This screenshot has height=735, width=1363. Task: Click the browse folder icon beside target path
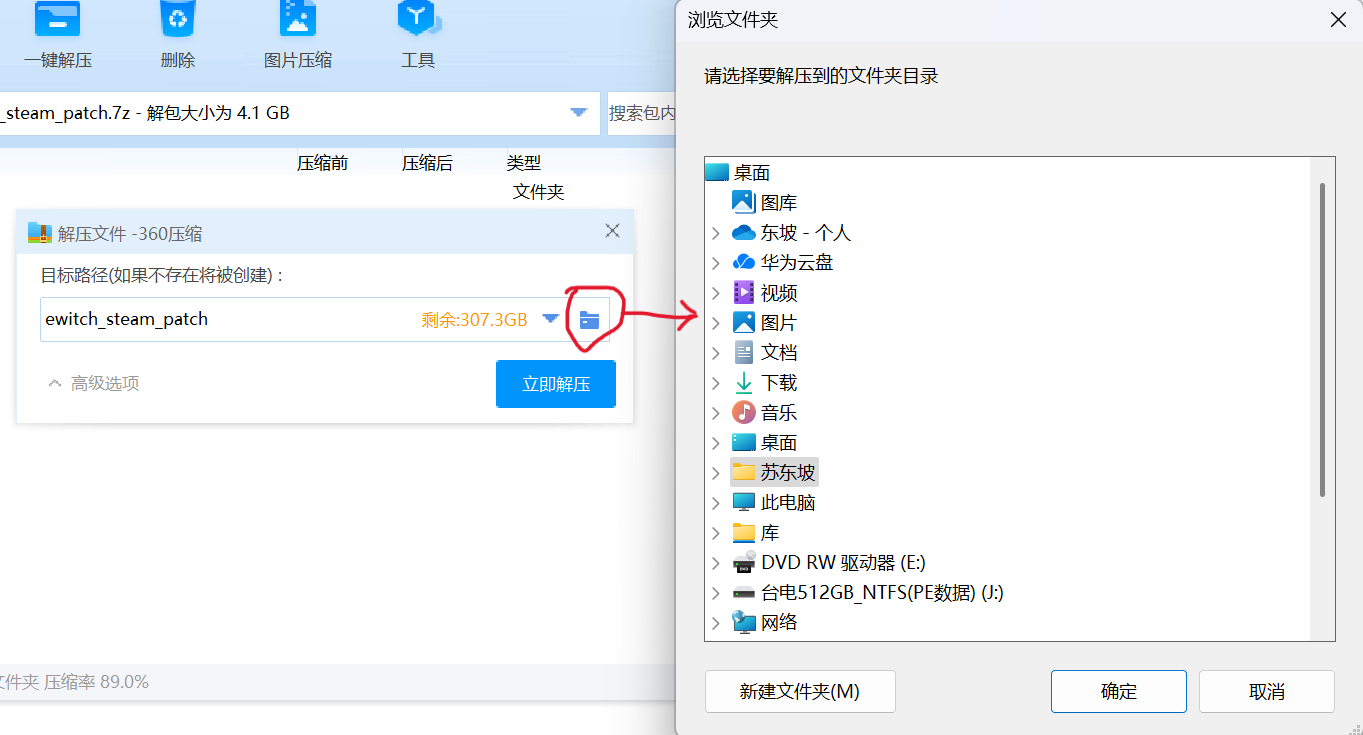pos(590,320)
